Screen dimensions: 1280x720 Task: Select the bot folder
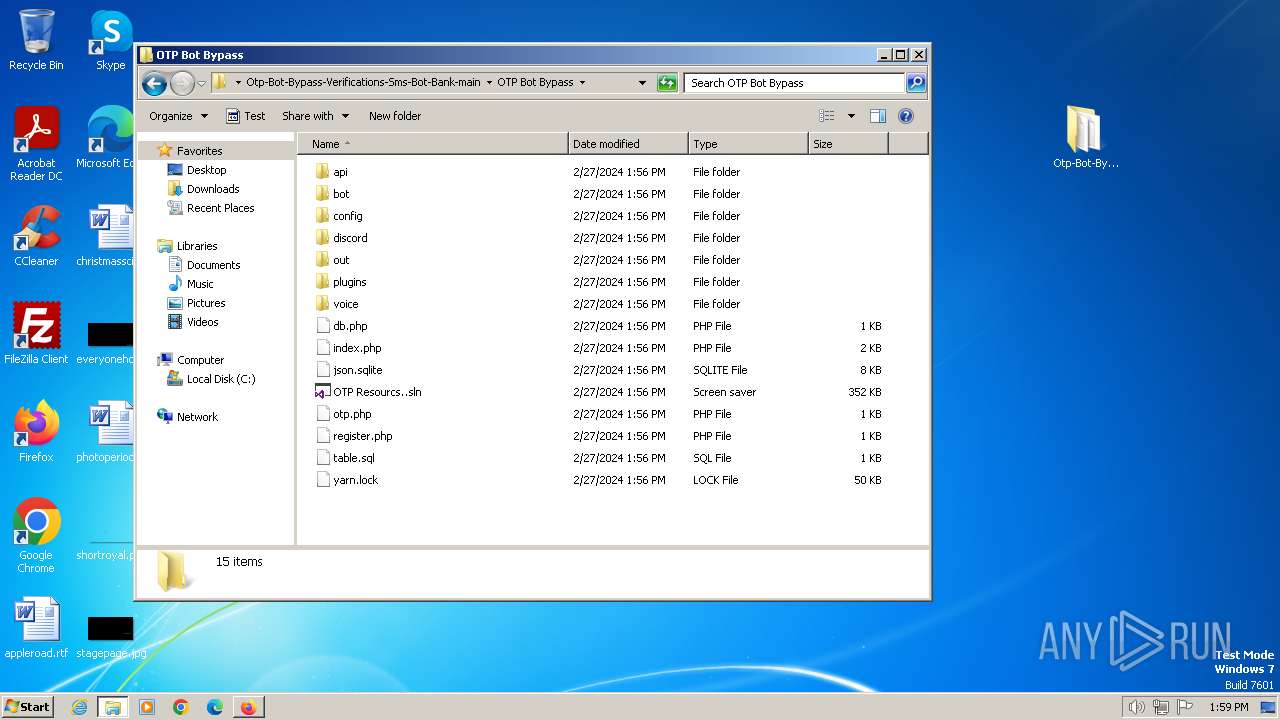341,194
